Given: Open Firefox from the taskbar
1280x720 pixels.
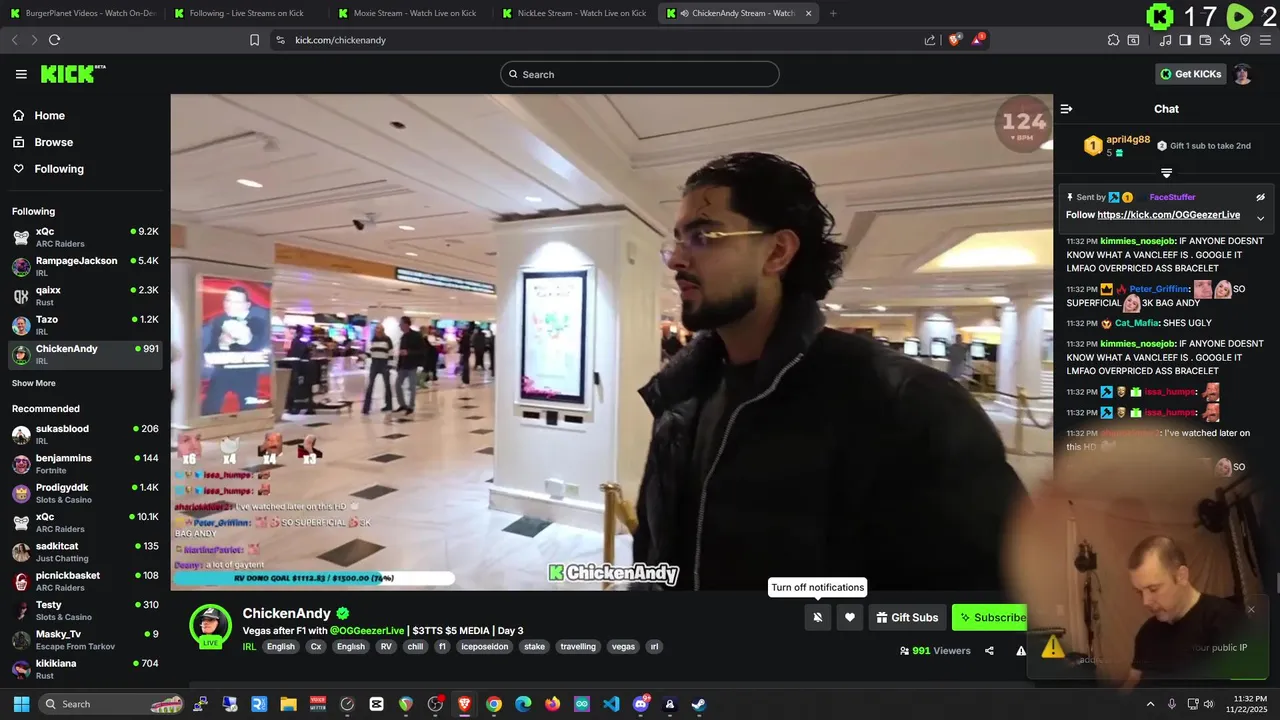Looking at the screenshot, I should (x=553, y=704).
